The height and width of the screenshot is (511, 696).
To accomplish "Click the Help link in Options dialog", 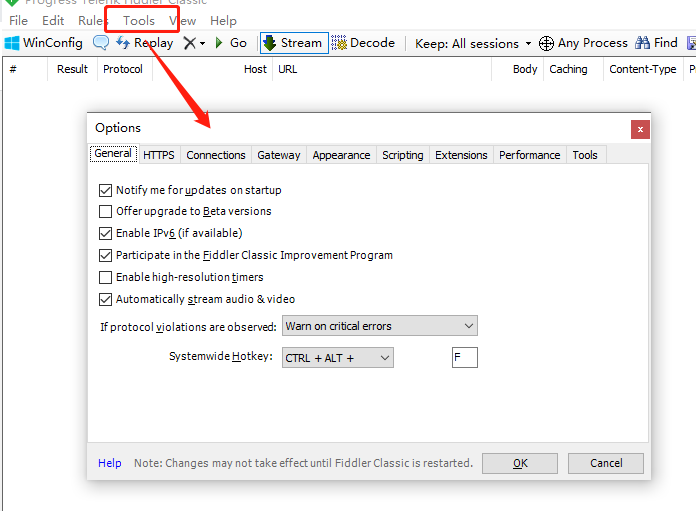I will tap(110, 463).
